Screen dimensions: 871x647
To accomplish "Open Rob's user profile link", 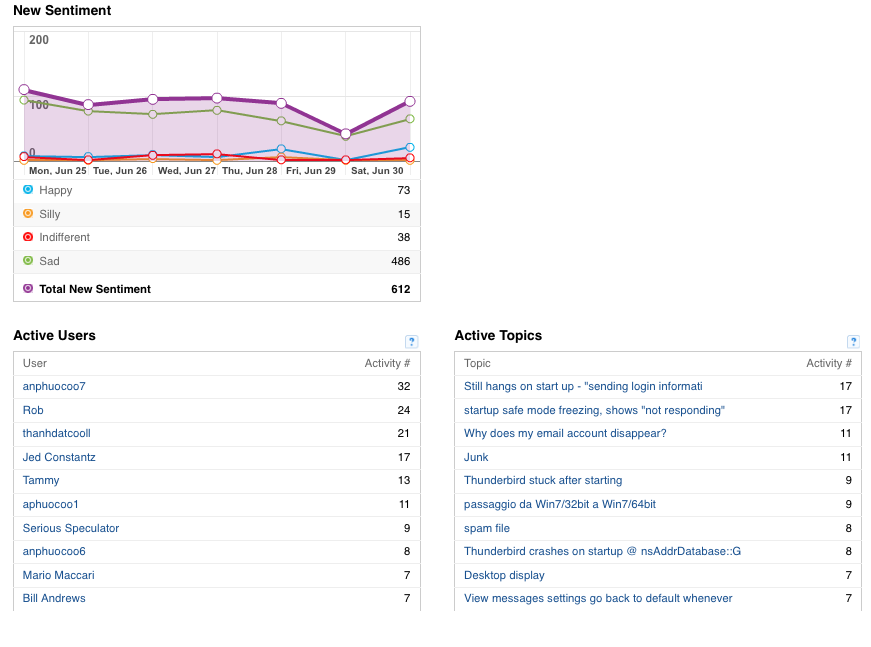I will point(33,410).
